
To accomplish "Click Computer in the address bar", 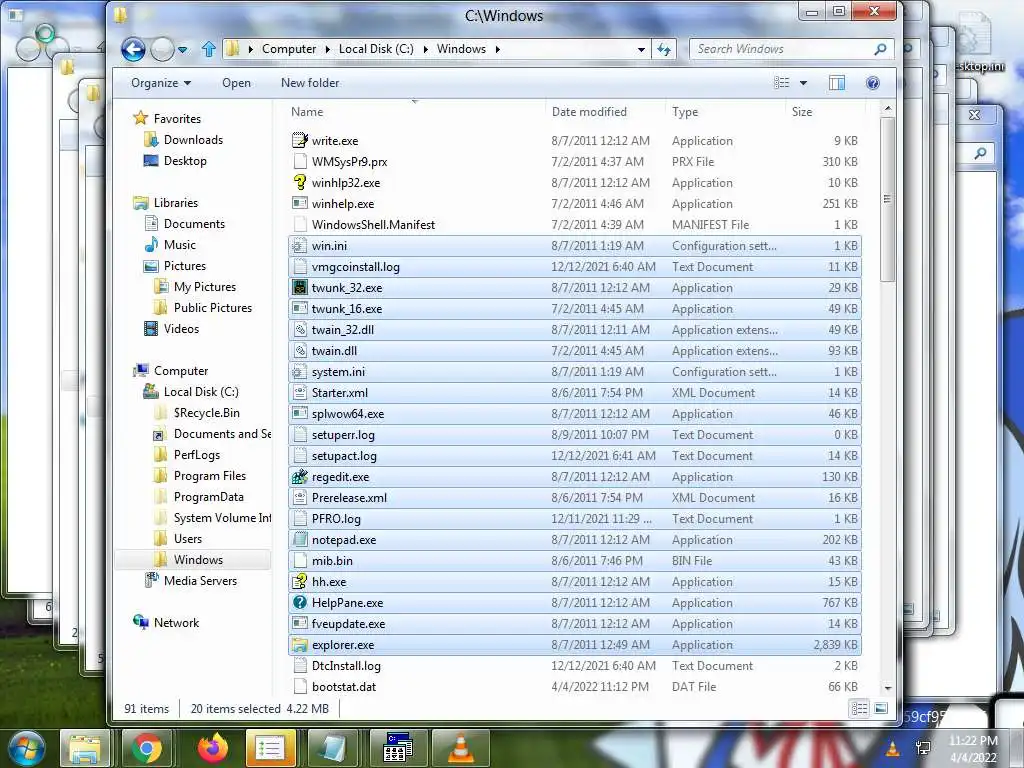I will click(289, 49).
